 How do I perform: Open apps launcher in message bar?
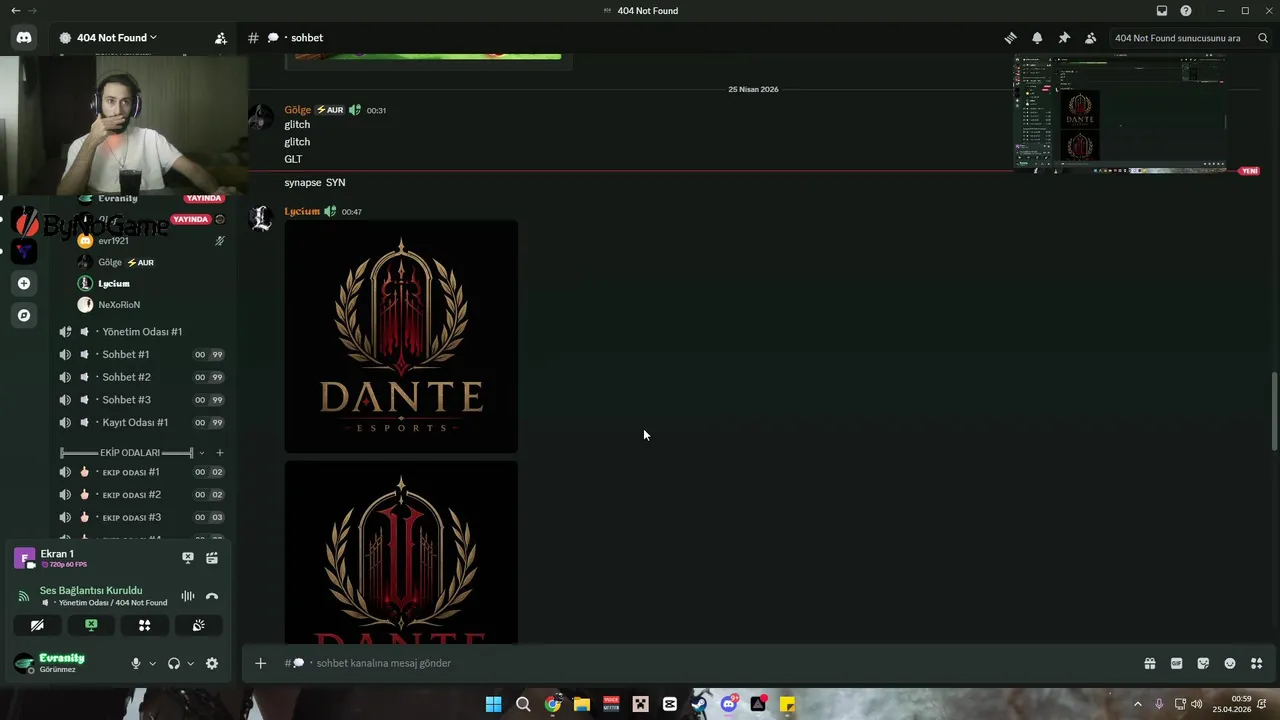click(1257, 663)
